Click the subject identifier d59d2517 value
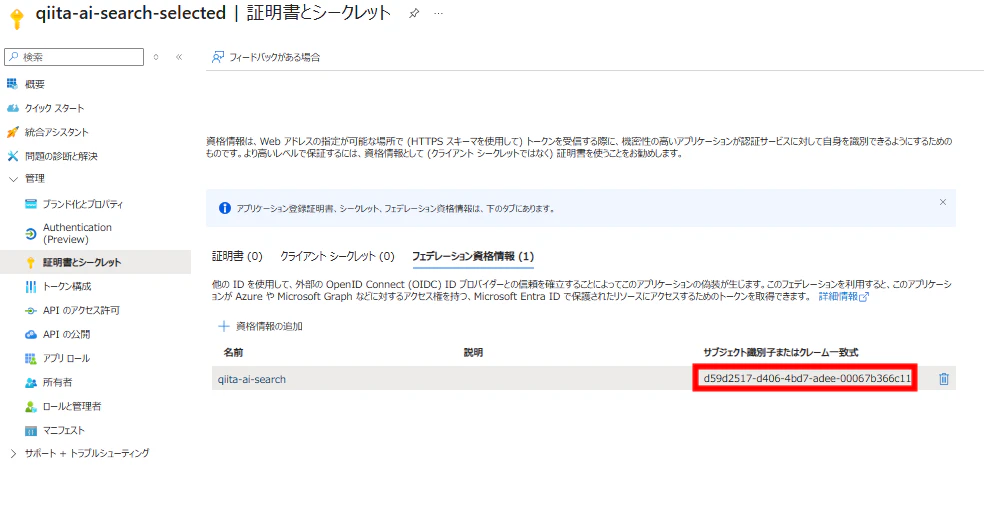 pos(806,378)
